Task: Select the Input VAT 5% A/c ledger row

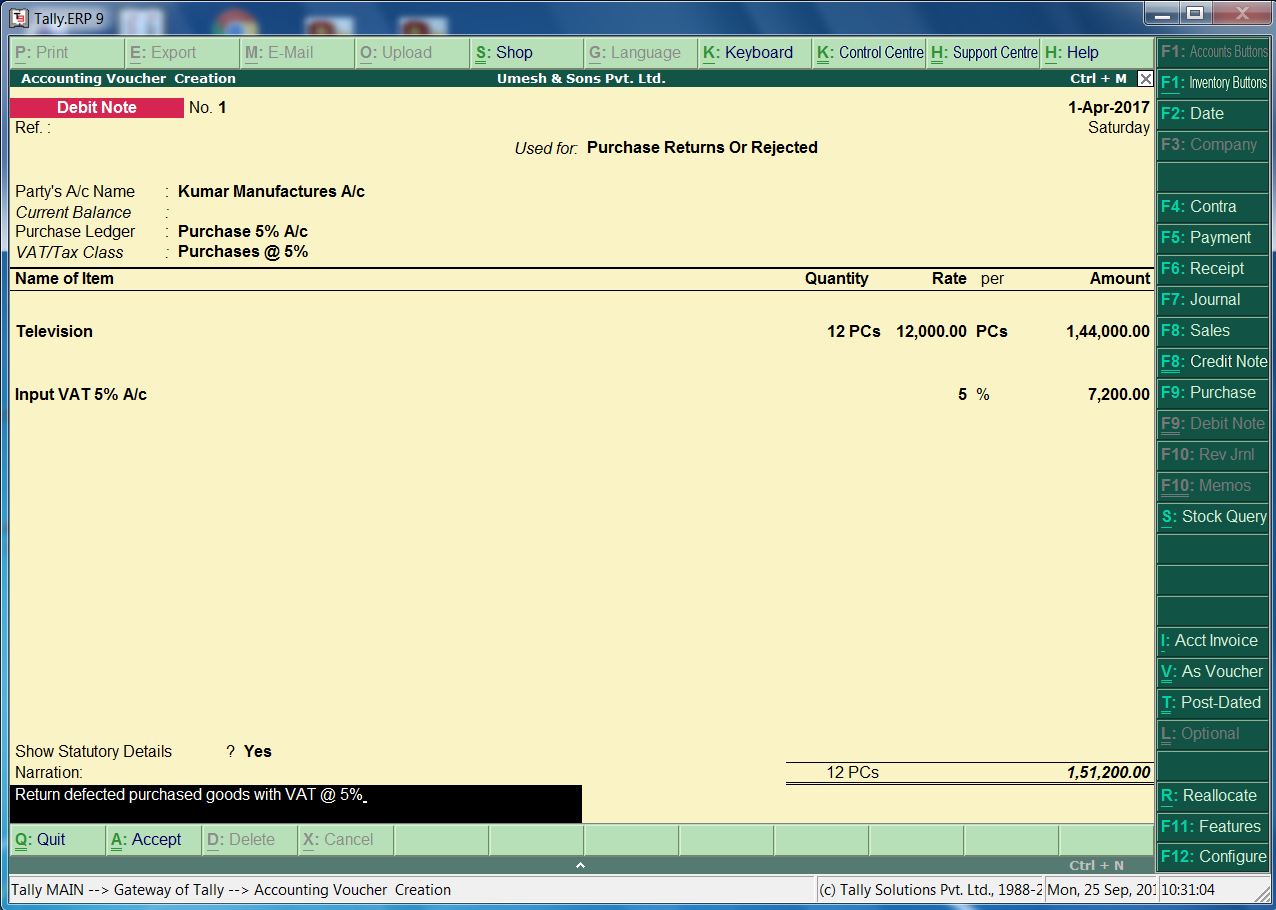Action: coord(582,395)
